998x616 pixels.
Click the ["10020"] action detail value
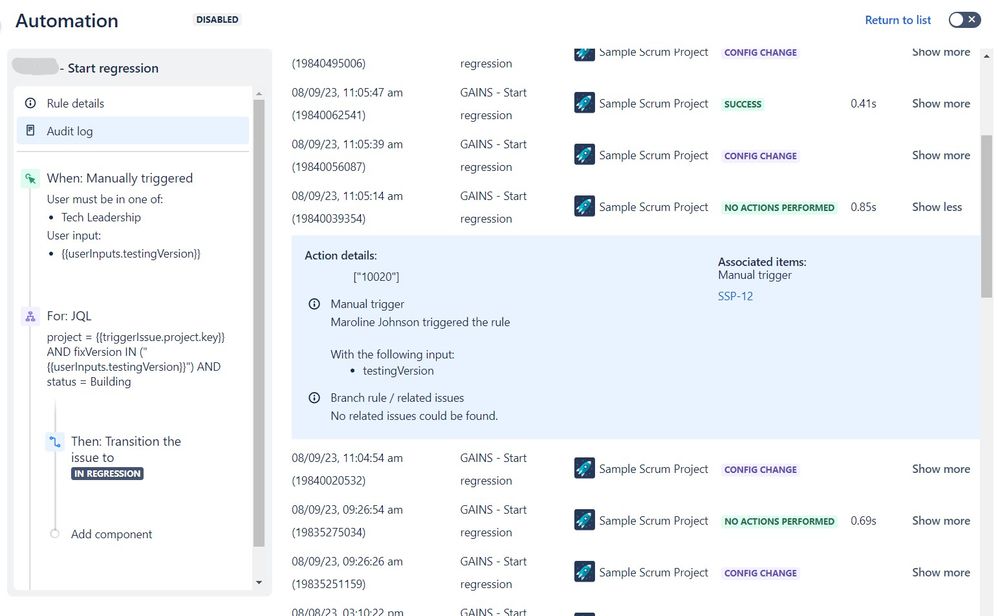tap(376, 277)
